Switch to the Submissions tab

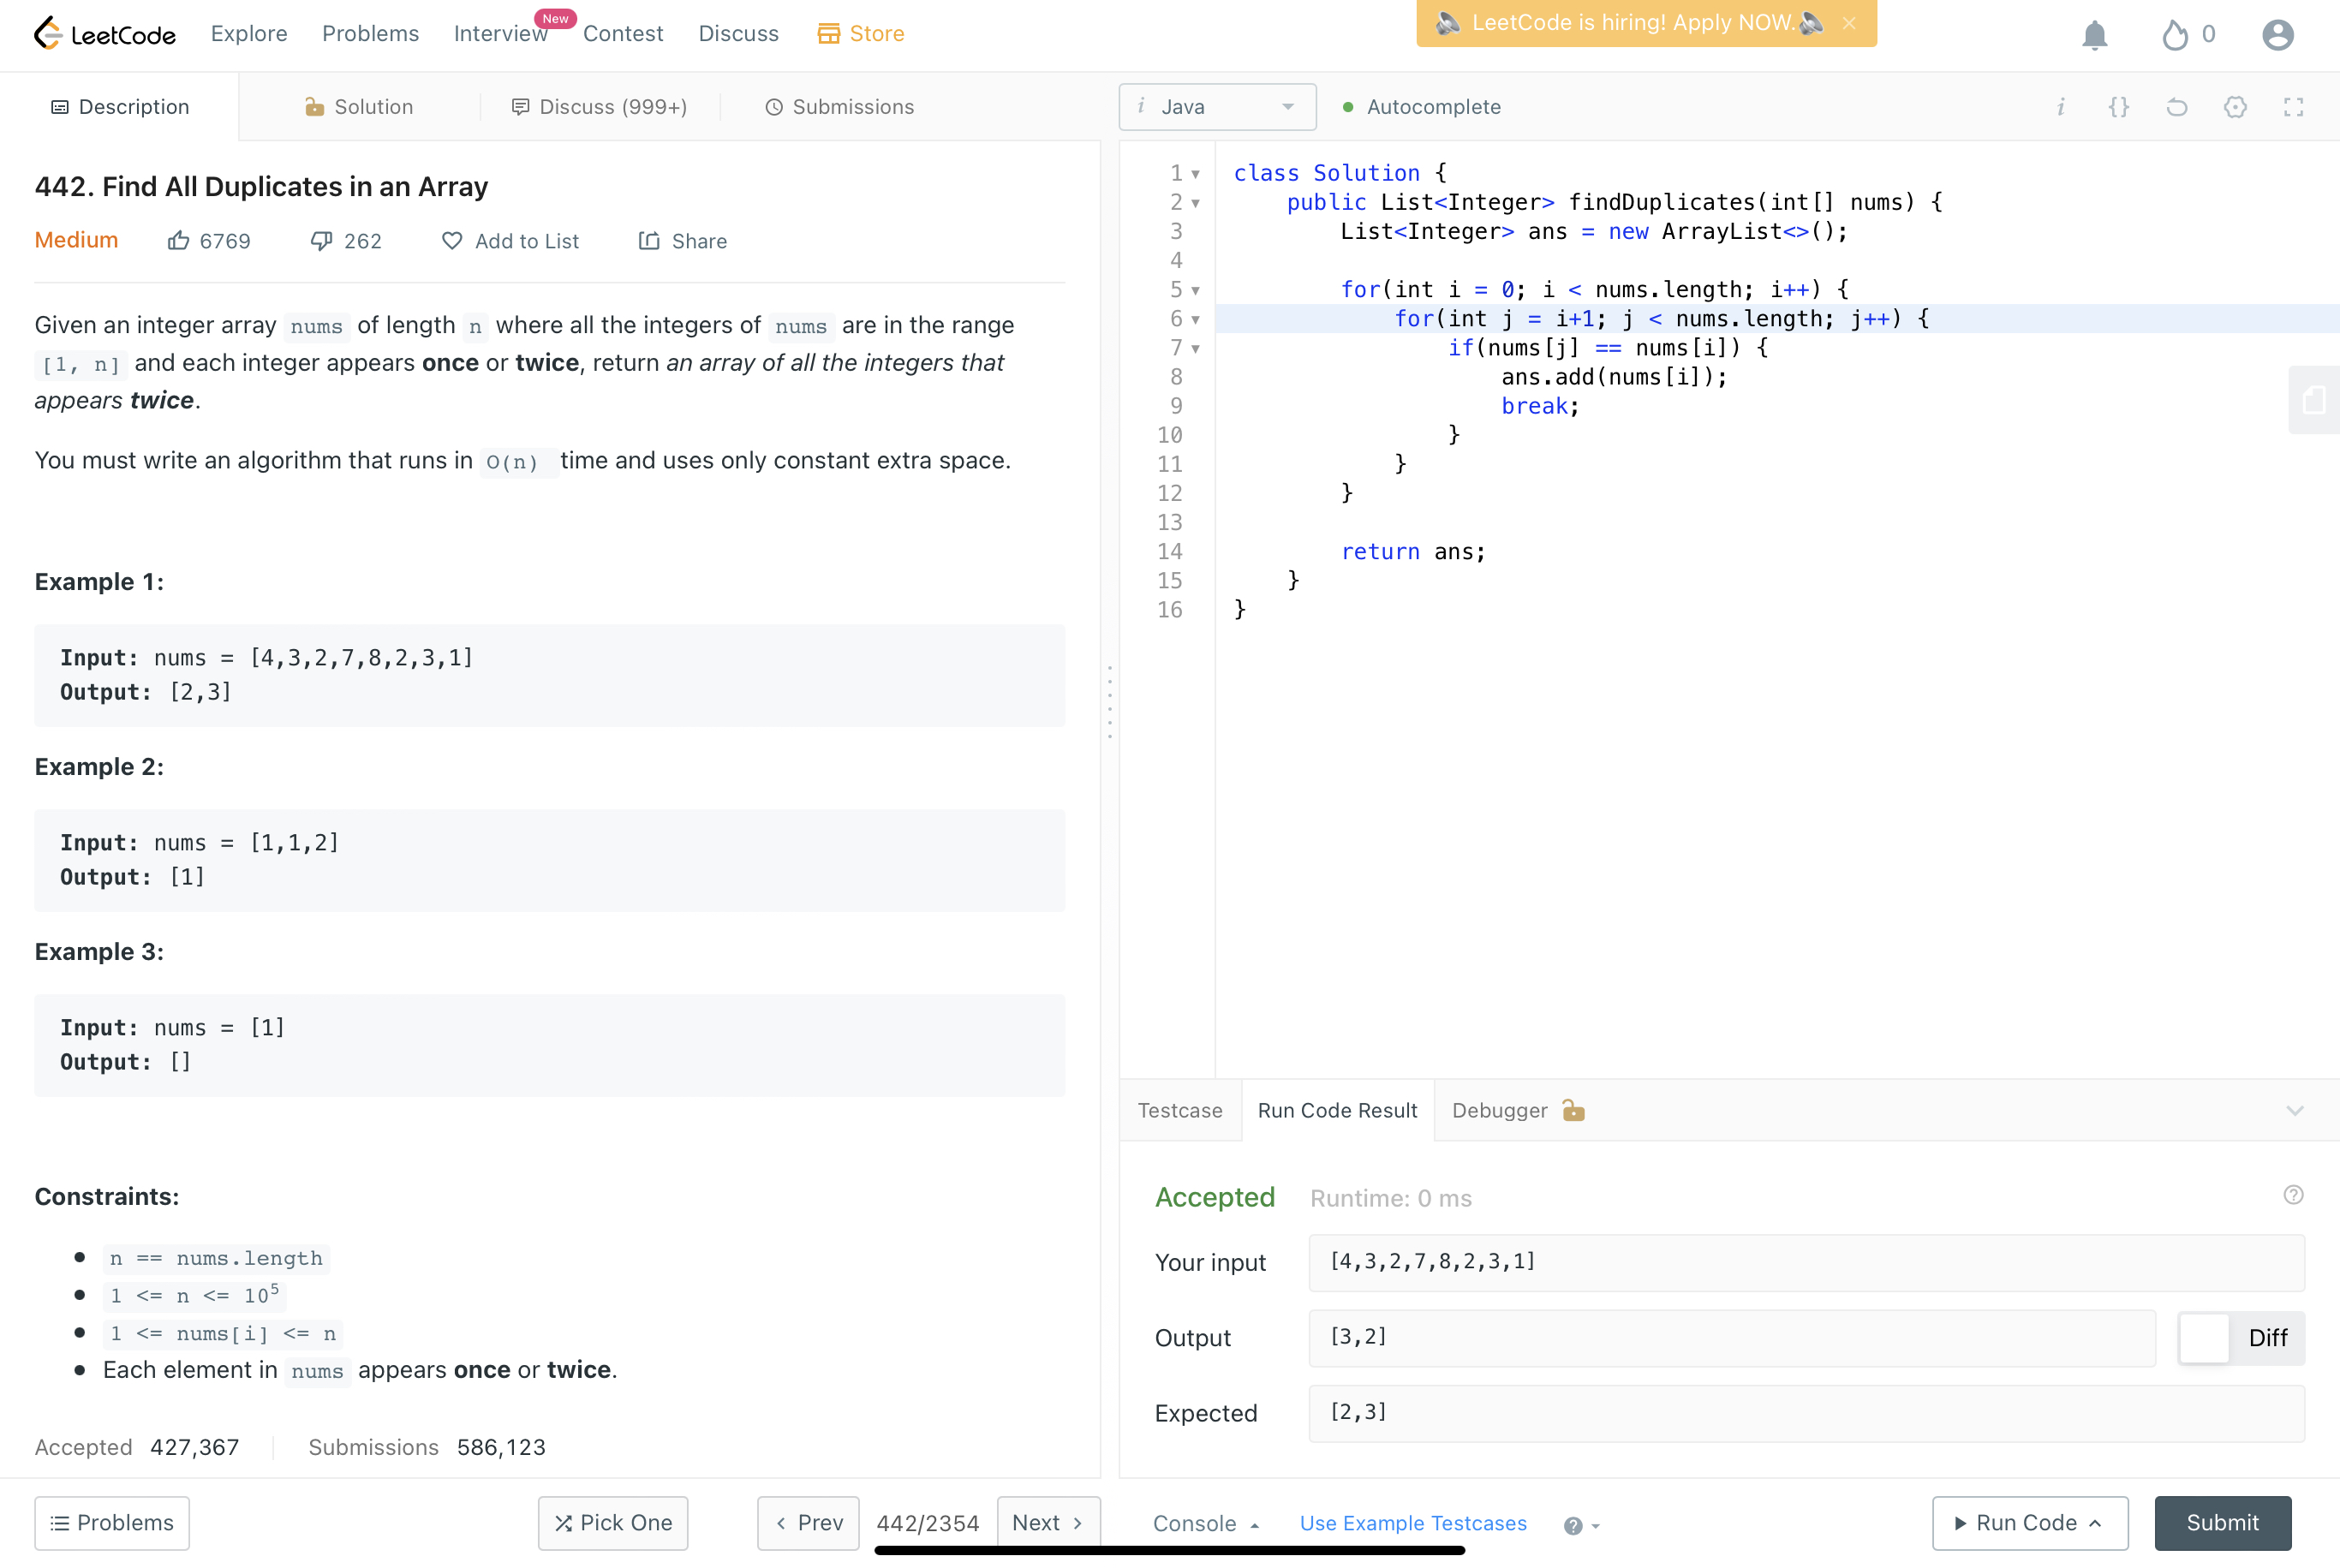pos(839,107)
